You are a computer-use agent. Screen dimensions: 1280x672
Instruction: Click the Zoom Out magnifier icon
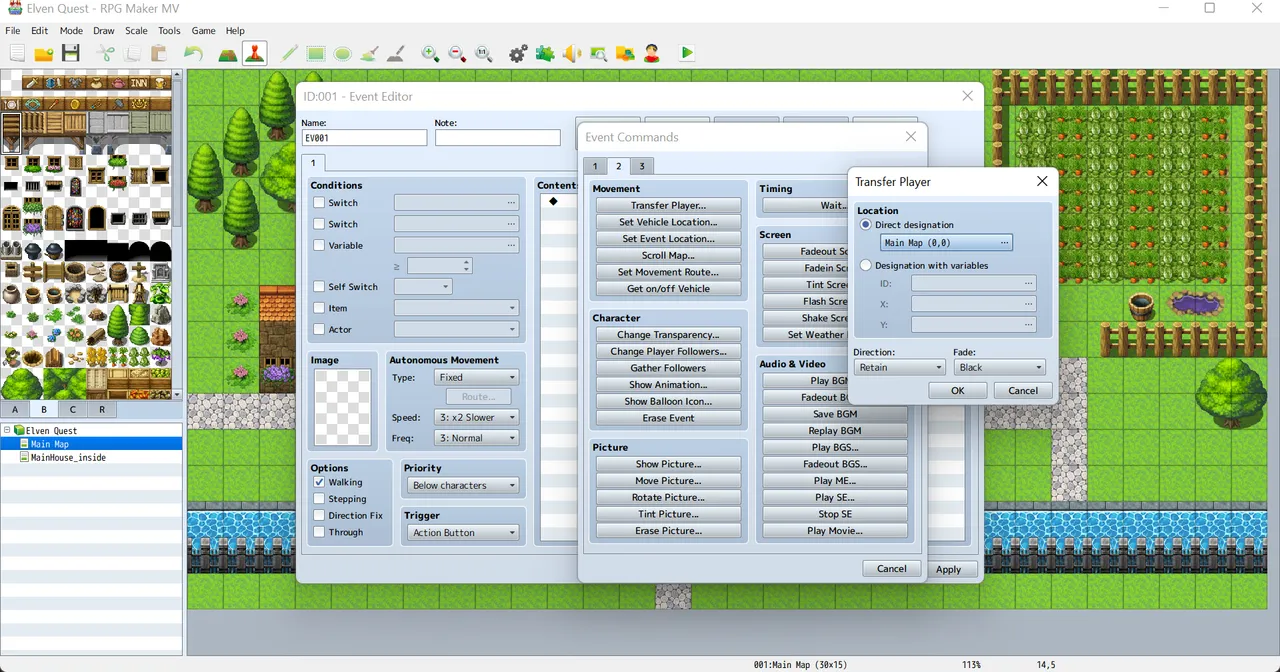[457, 54]
